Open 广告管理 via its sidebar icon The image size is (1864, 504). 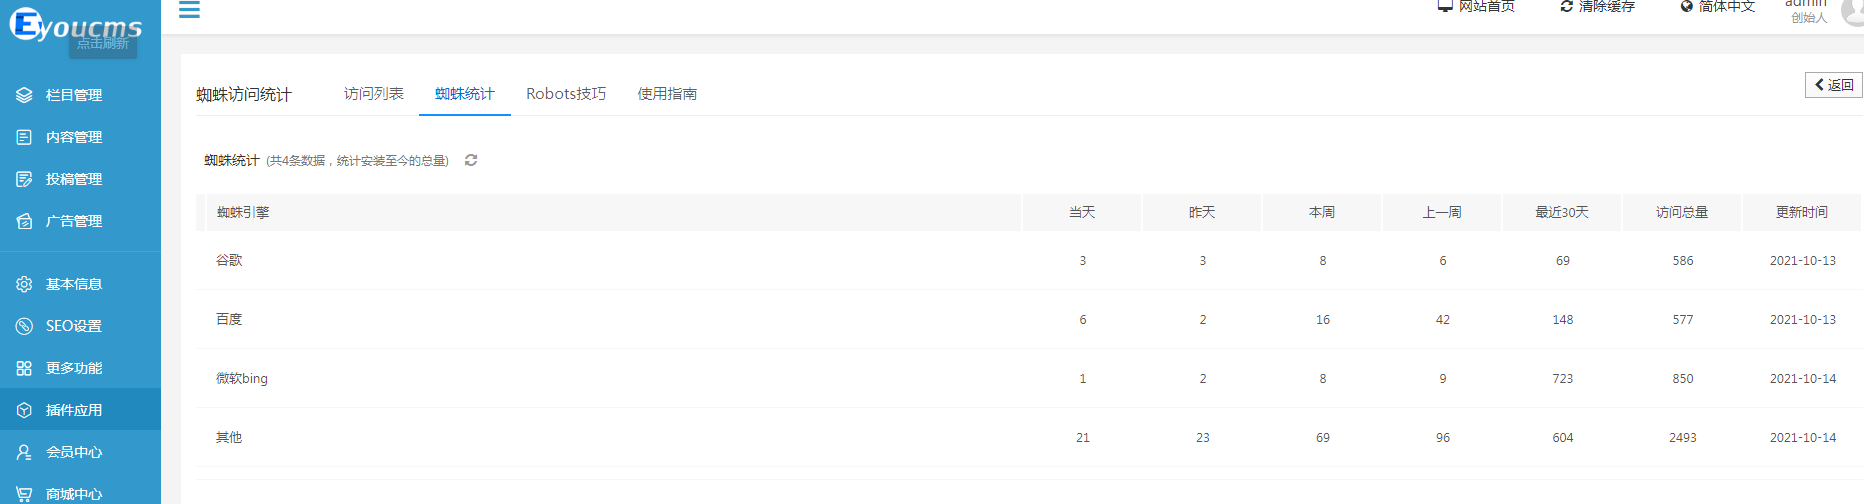coord(24,221)
